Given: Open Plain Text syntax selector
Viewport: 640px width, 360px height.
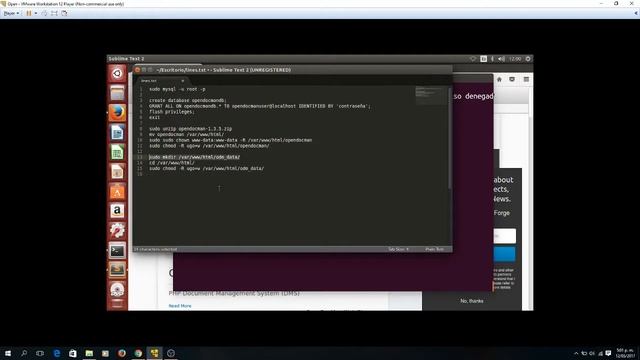Looking at the screenshot, I should coord(434,249).
